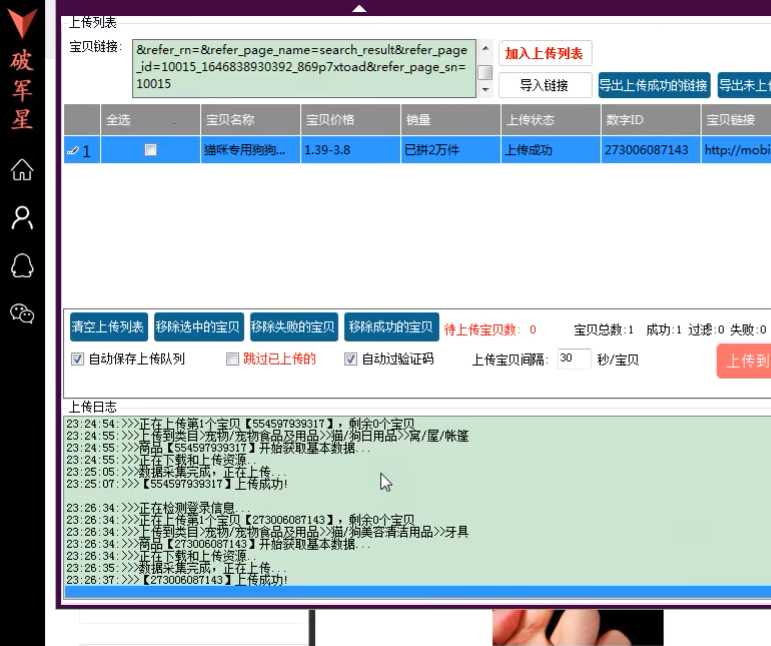This screenshot has width=771, height=646.
Task: Click 宝贝总数:1 status text
Action: (604, 330)
